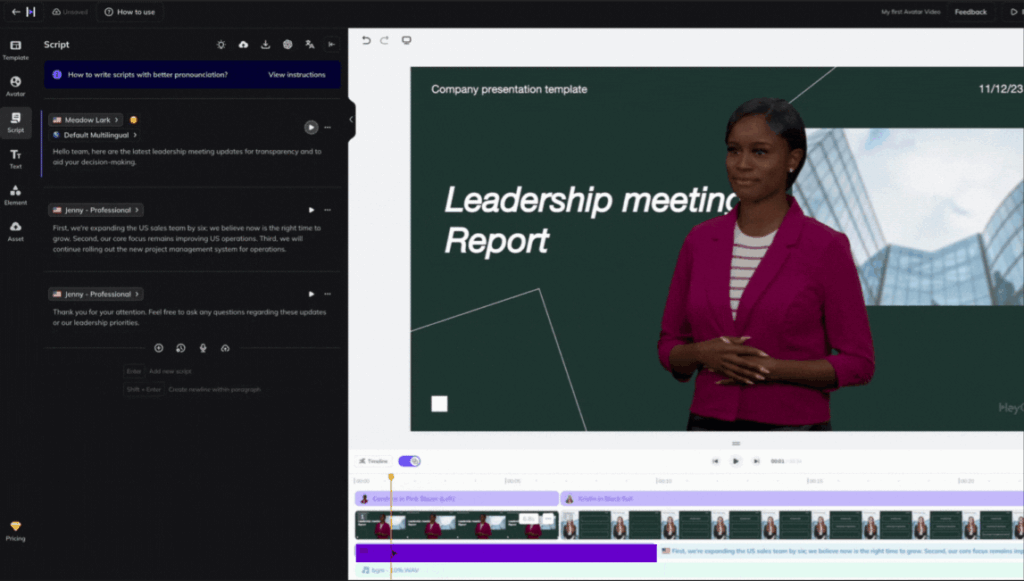Switch to the Script tab in sidebar

[x=15, y=122]
